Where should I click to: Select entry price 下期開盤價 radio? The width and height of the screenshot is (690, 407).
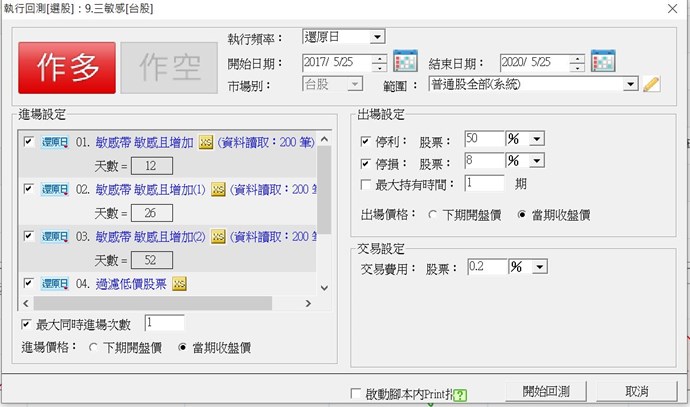tap(93, 348)
